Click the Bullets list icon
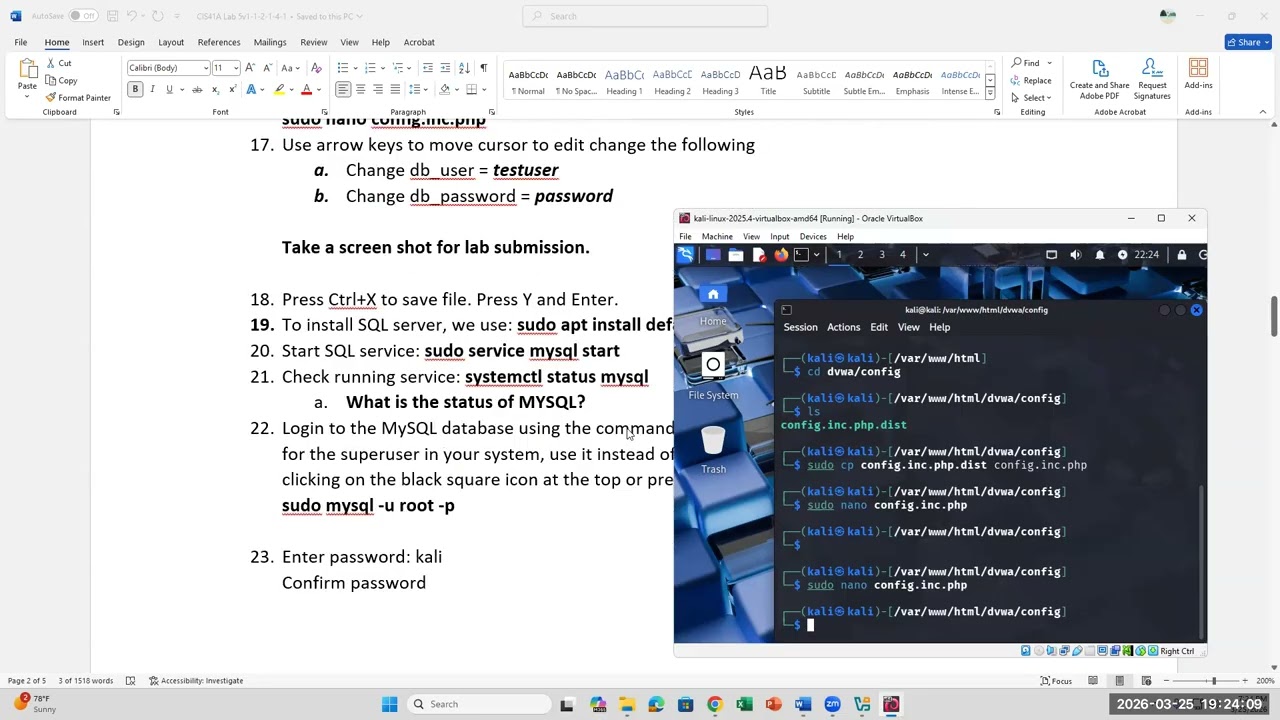Viewport: 1280px width, 720px height. tap(342, 68)
